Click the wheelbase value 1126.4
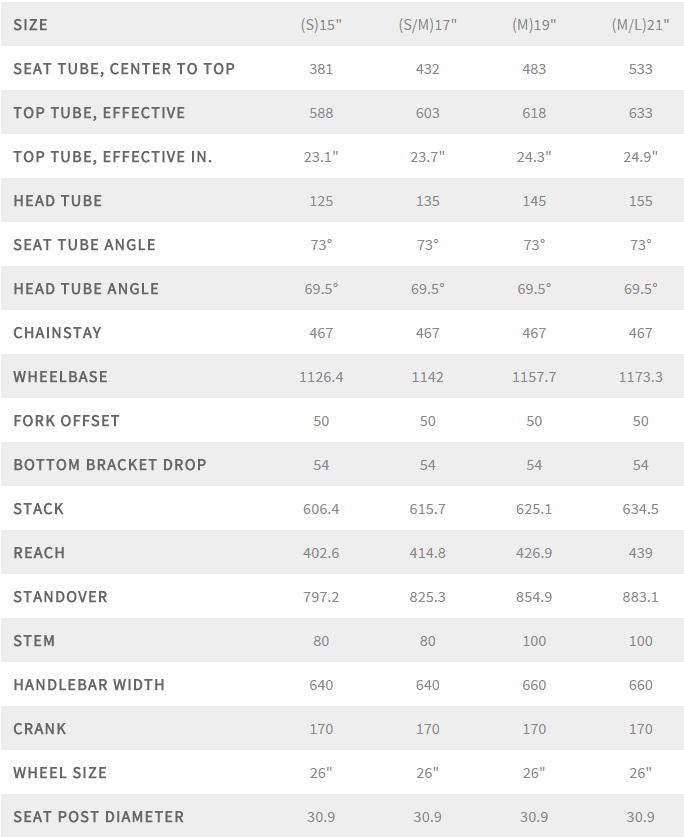The image size is (684, 837). (321, 377)
